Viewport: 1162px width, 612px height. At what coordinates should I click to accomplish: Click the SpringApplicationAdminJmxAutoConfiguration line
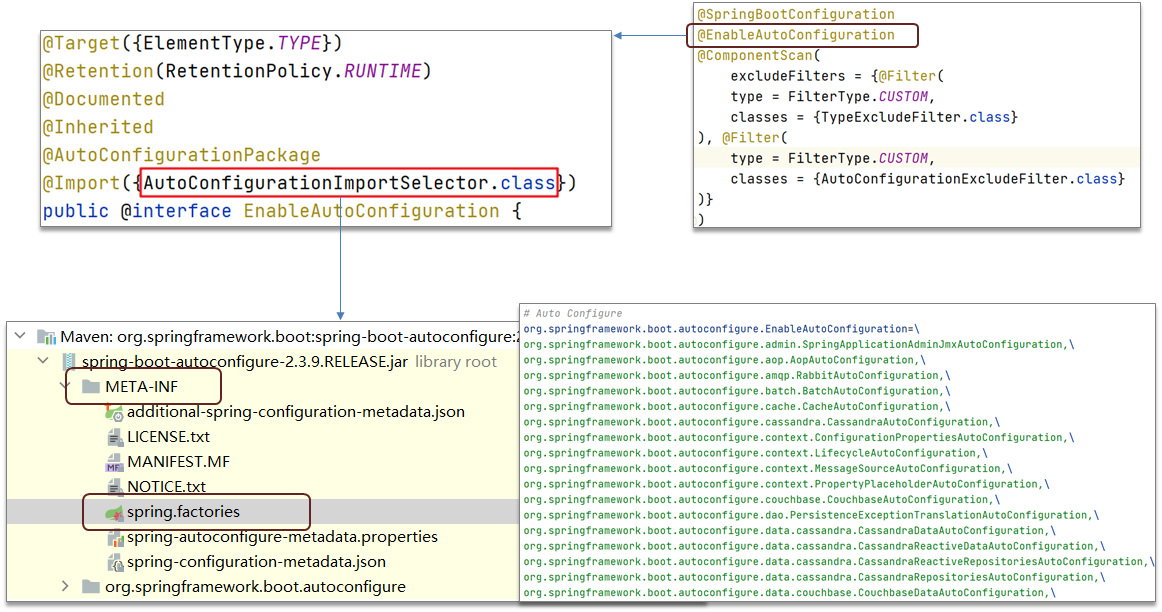[799, 345]
